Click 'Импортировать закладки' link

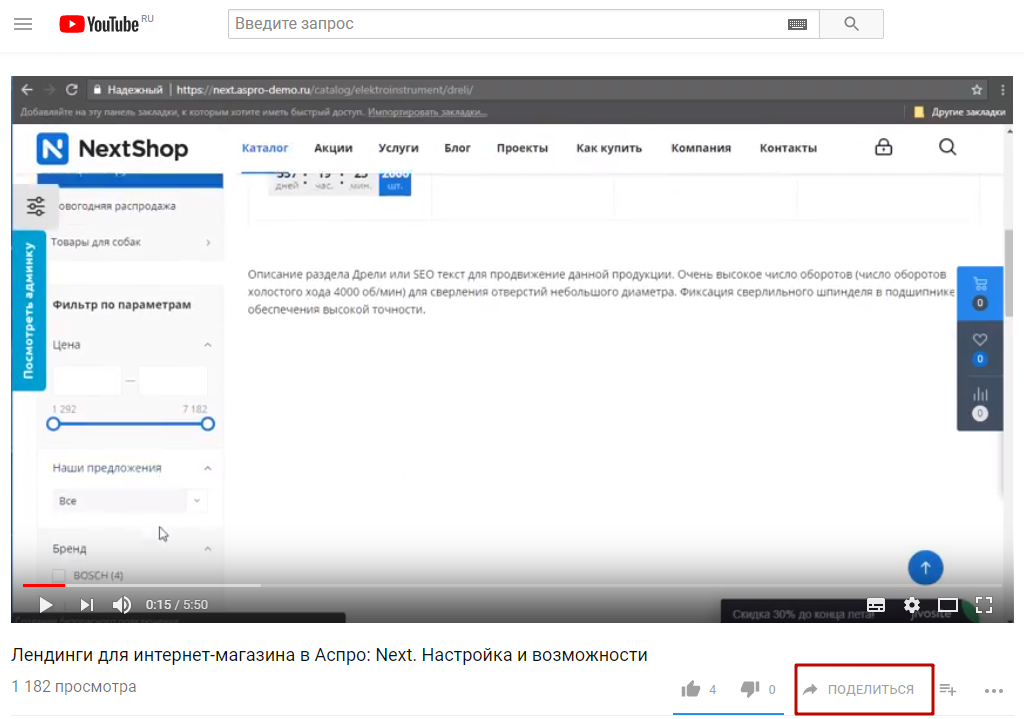[427, 112]
